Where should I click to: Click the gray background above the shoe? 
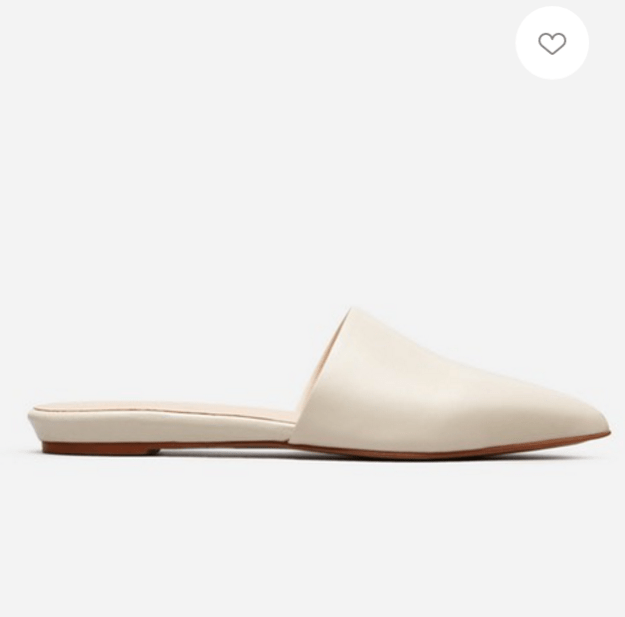(x=279, y=159)
